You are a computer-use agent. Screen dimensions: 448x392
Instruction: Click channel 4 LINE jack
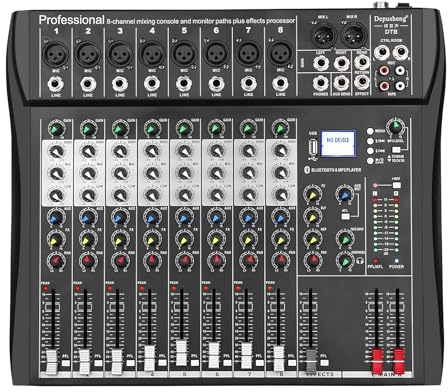tap(152, 84)
